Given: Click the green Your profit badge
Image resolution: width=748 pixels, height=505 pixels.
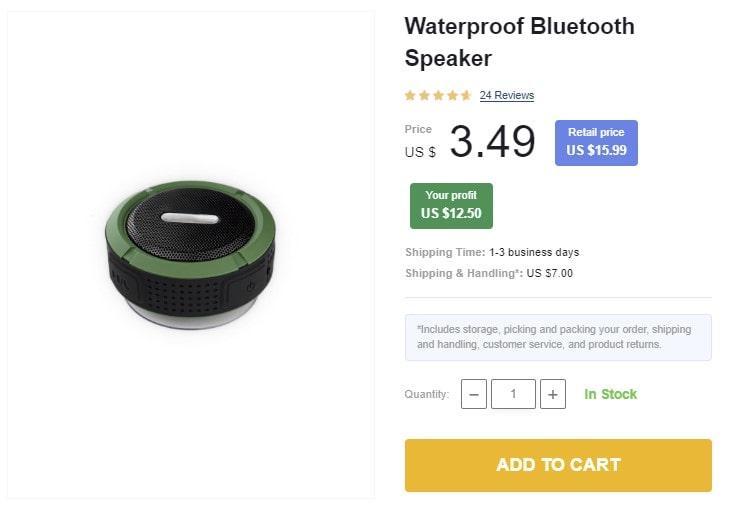Looking at the screenshot, I should 451,205.
